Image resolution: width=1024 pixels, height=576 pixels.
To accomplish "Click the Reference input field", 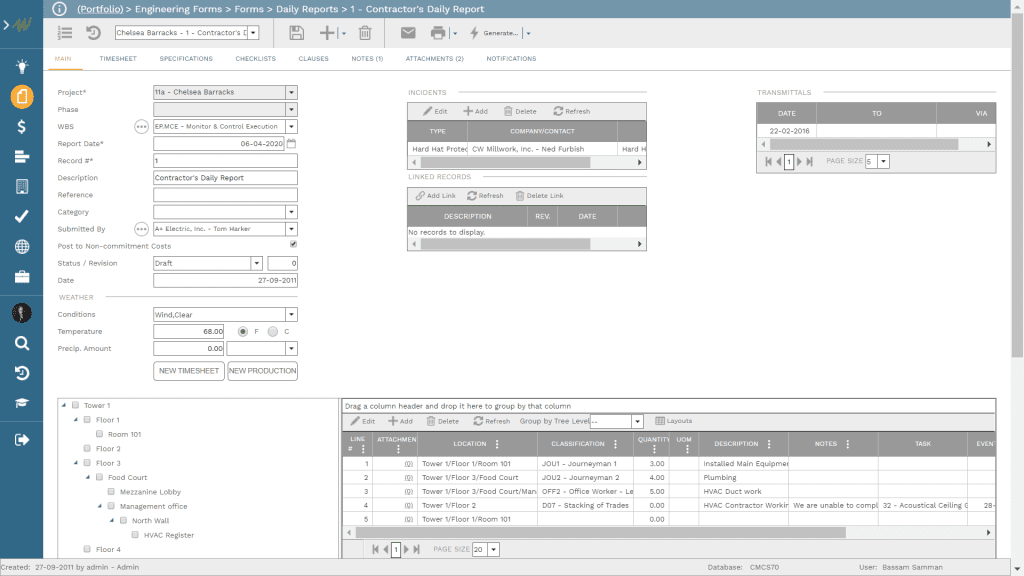I will click(225, 195).
